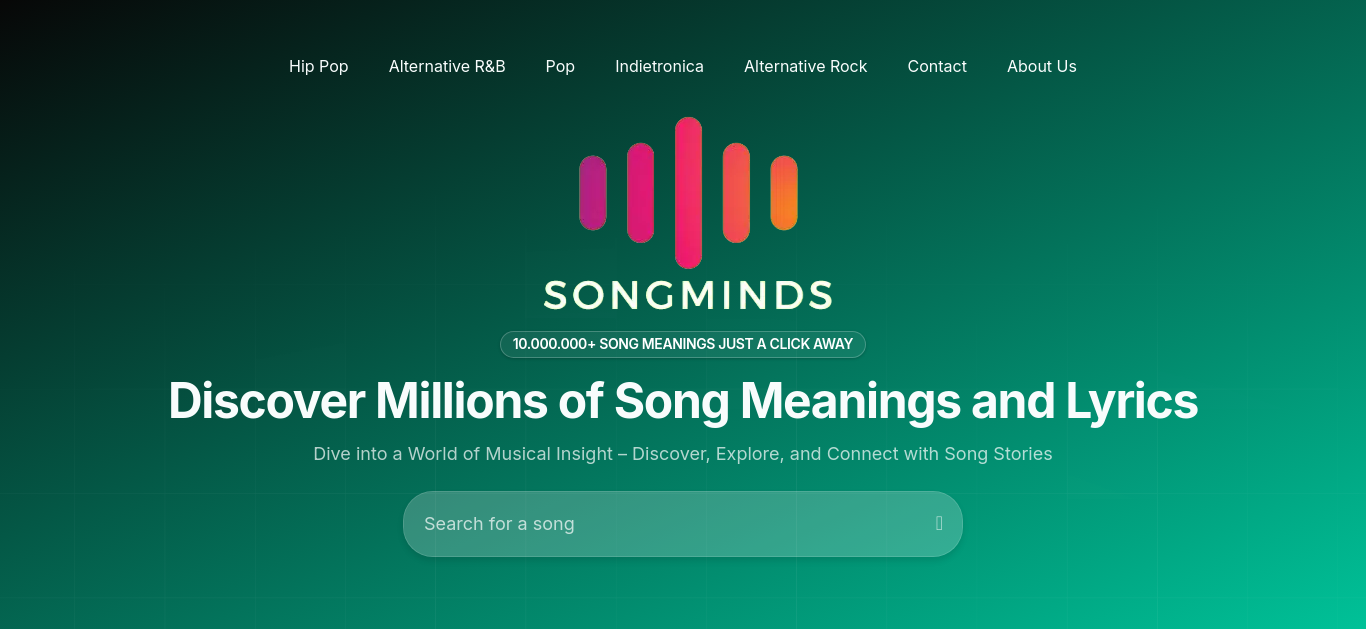The image size is (1366, 629).
Task: Open the Pop nav item
Action: click(560, 66)
